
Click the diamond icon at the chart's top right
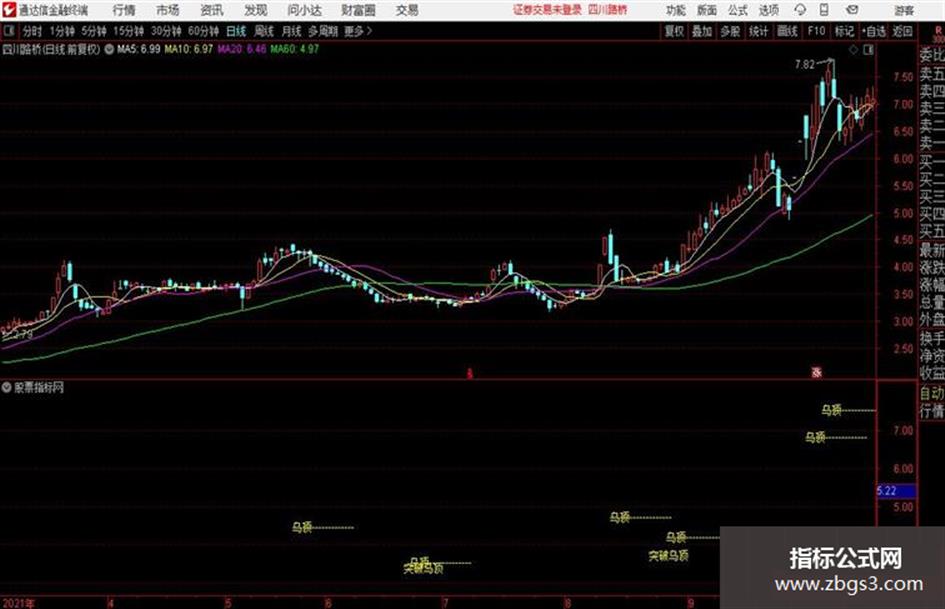(x=853, y=50)
